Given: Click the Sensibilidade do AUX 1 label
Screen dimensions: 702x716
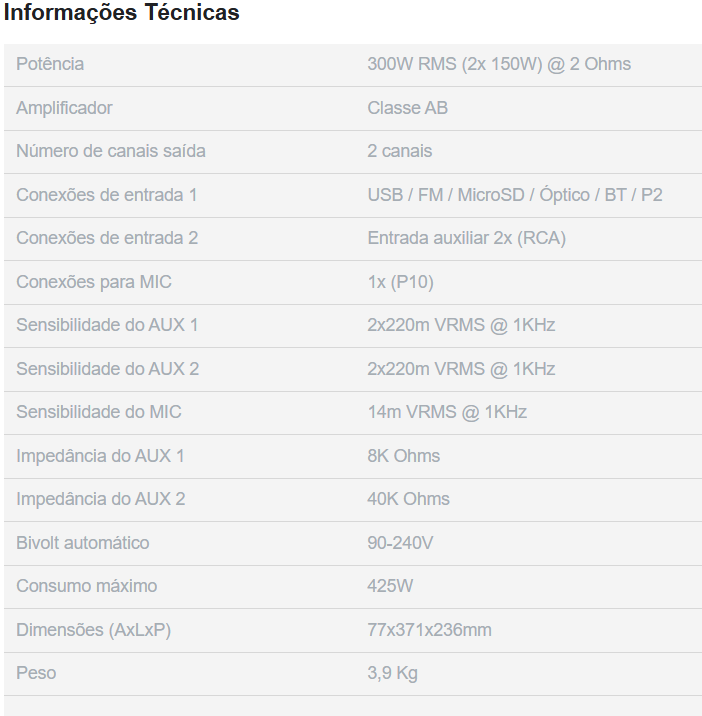Looking at the screenshot, I should tap(107, 325).
